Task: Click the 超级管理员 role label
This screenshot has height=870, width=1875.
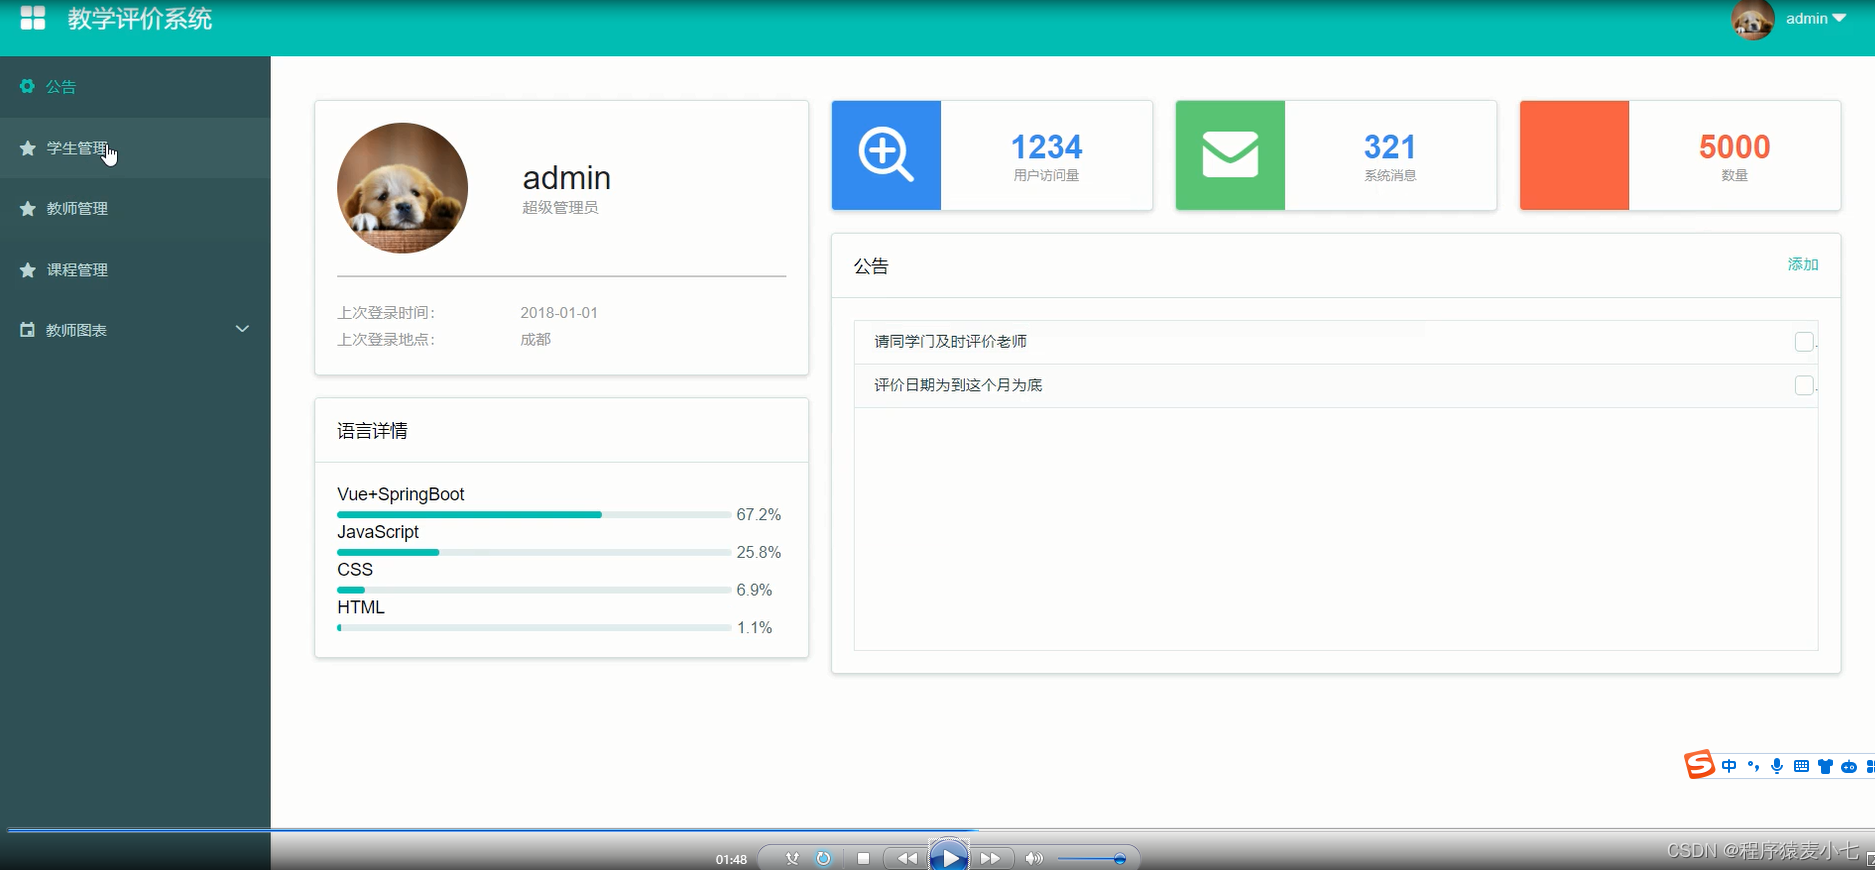Action: (560, 207)
